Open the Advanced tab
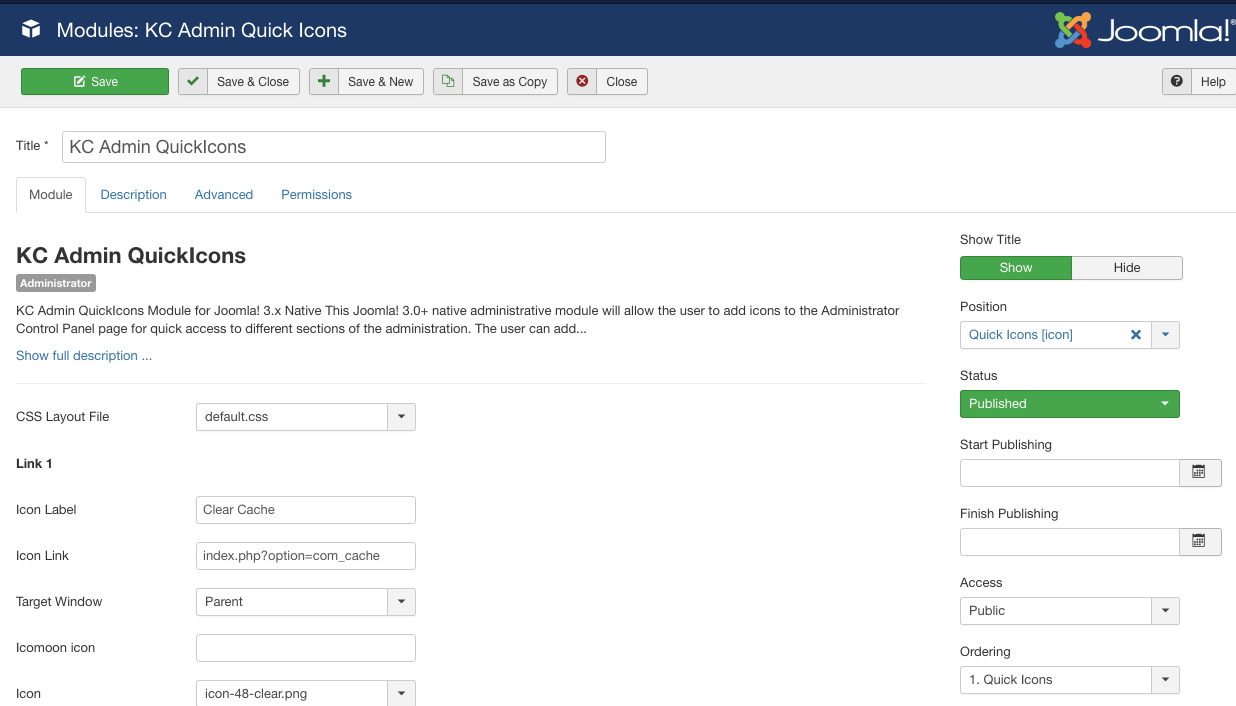The image size is (1236, 706). (224, 195)
